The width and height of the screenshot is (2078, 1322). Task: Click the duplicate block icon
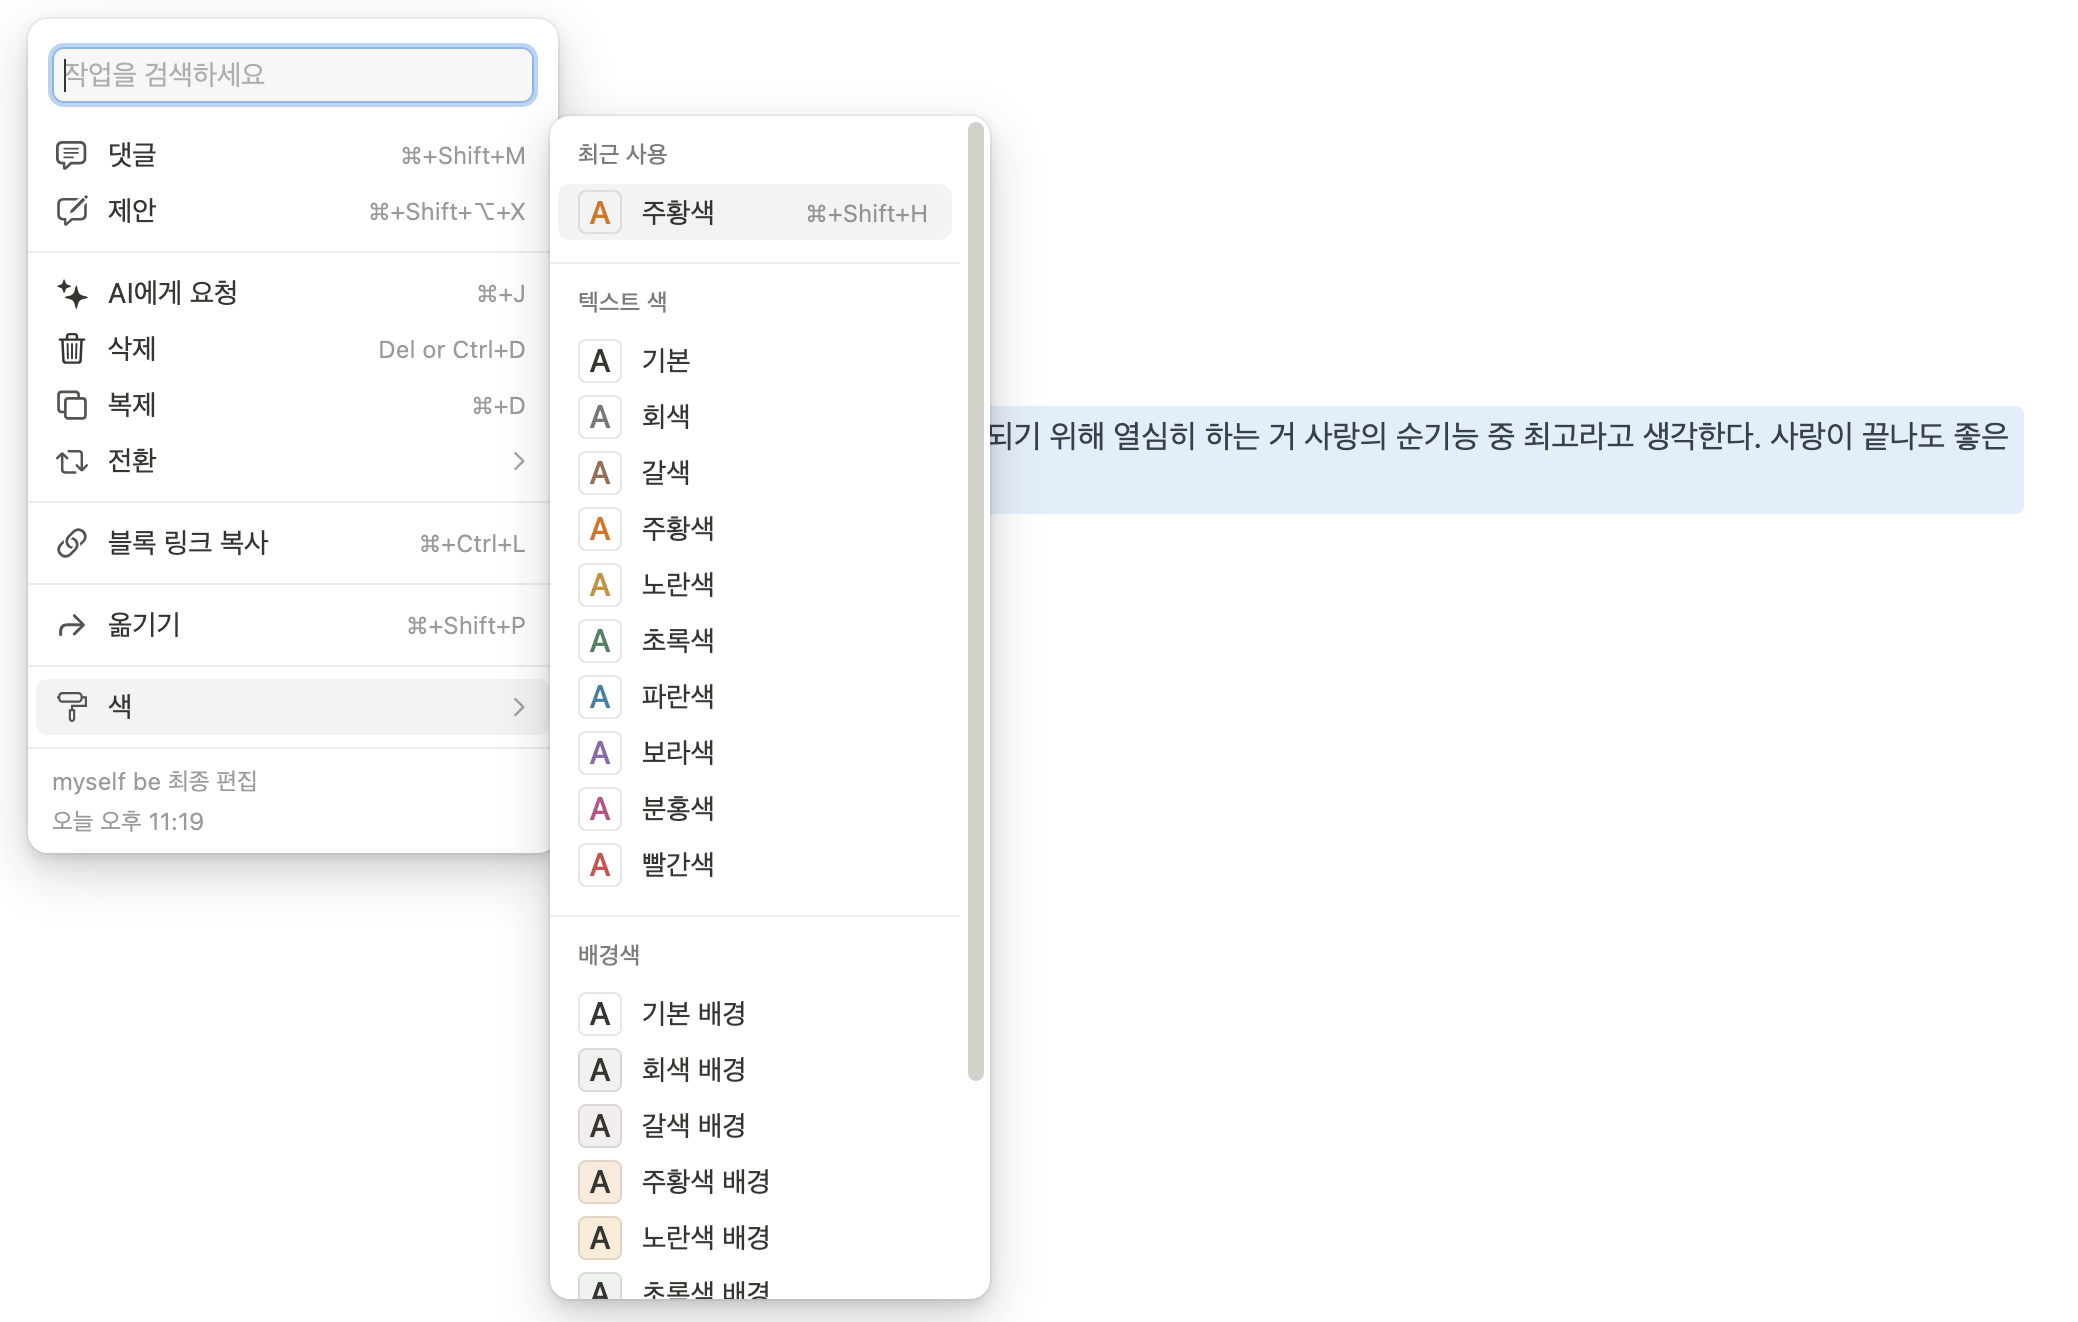[x=71, y=405]
